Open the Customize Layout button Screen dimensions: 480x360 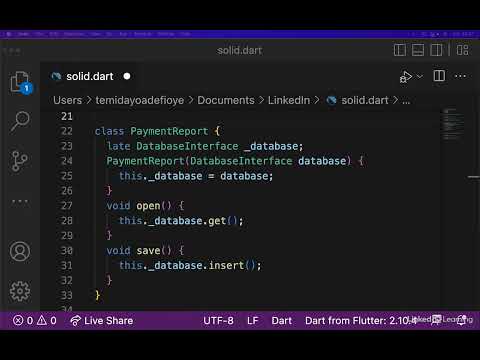point(463,50)
